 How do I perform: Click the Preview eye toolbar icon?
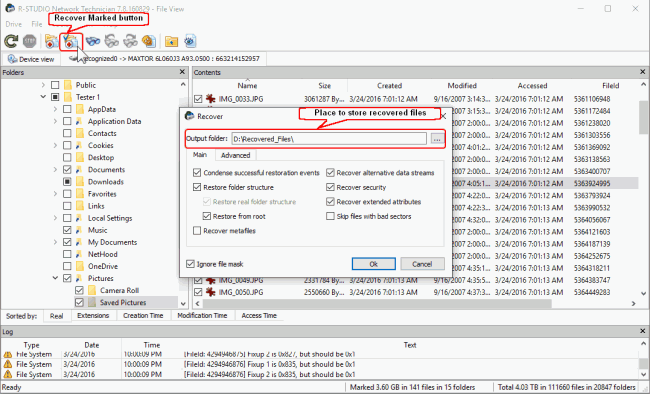point(189,41)
